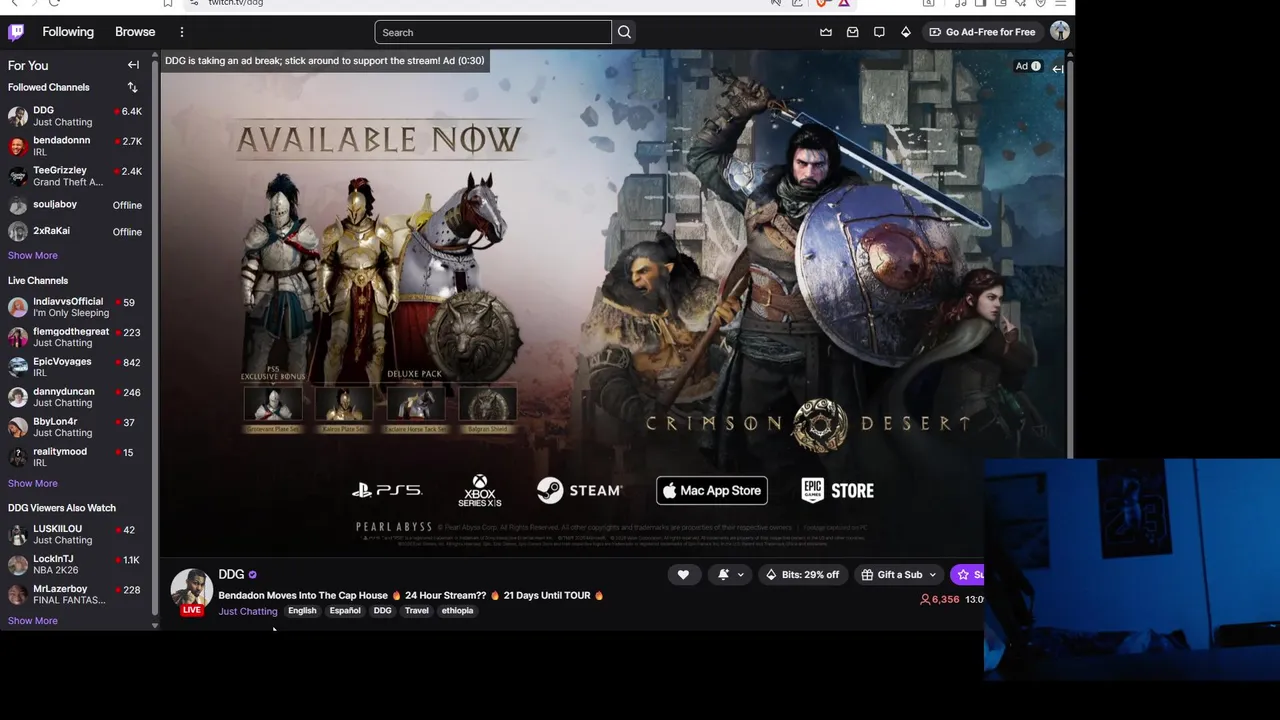Click the Followed Channels heading
This screenshot has height=720, width=1280.
[49, 87]
